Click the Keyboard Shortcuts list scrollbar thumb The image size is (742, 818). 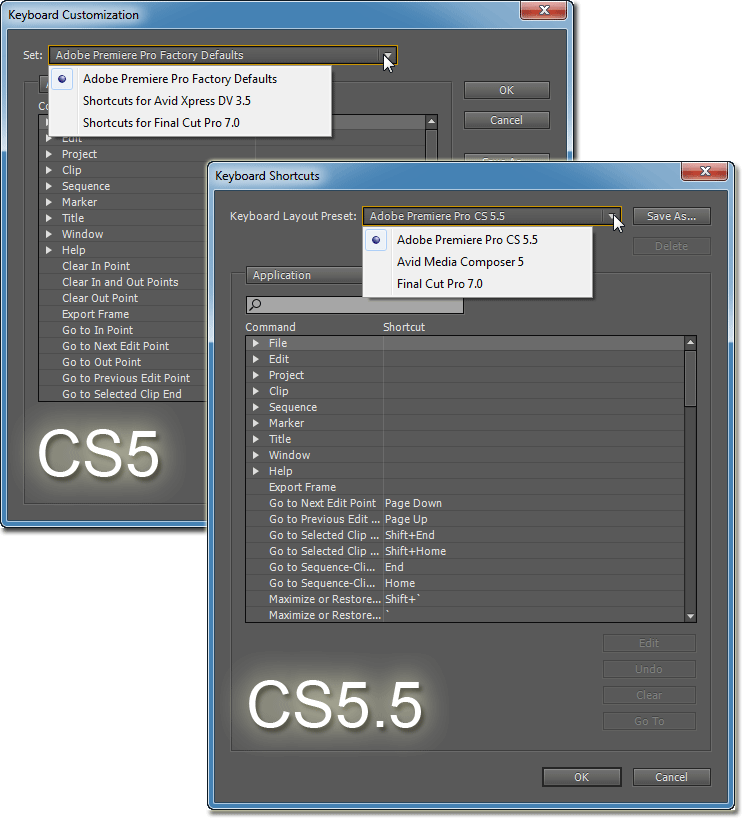click(x=690, y=378)
